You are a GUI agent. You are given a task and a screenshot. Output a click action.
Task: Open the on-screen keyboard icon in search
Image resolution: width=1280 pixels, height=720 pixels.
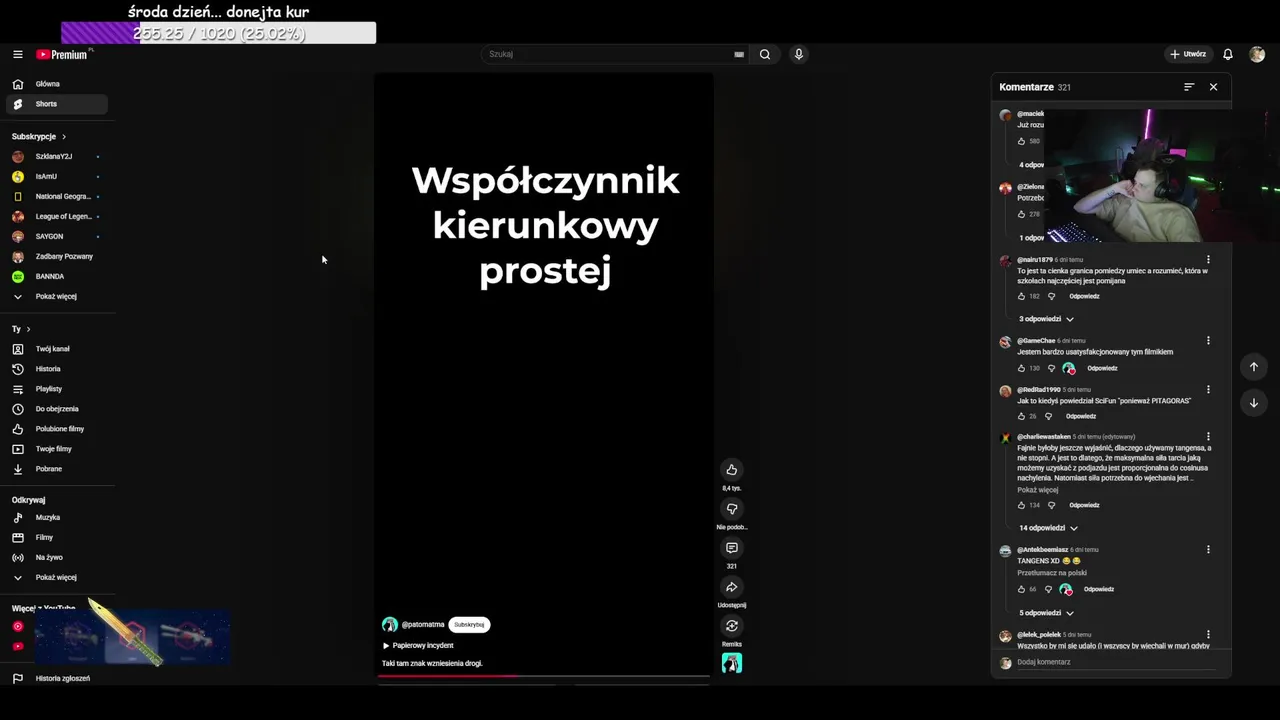click(739, 54)
